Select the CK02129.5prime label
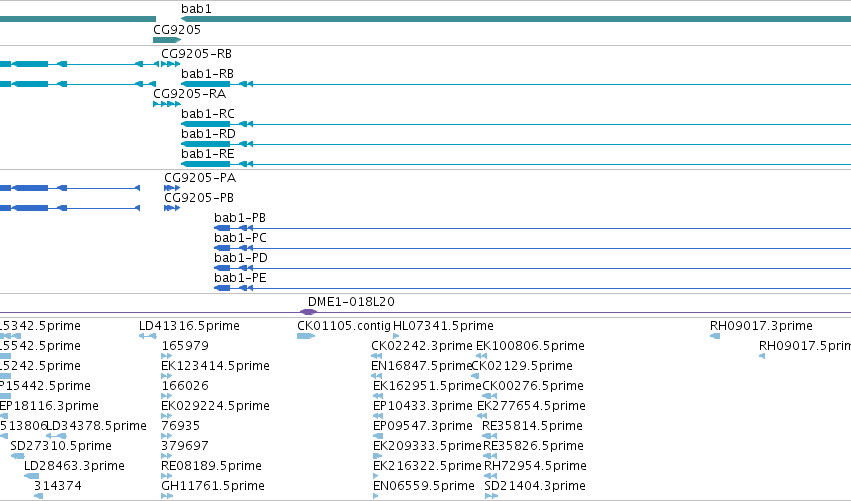The height and width of the screenshot is (501, 851). click(x=522, y=366)
